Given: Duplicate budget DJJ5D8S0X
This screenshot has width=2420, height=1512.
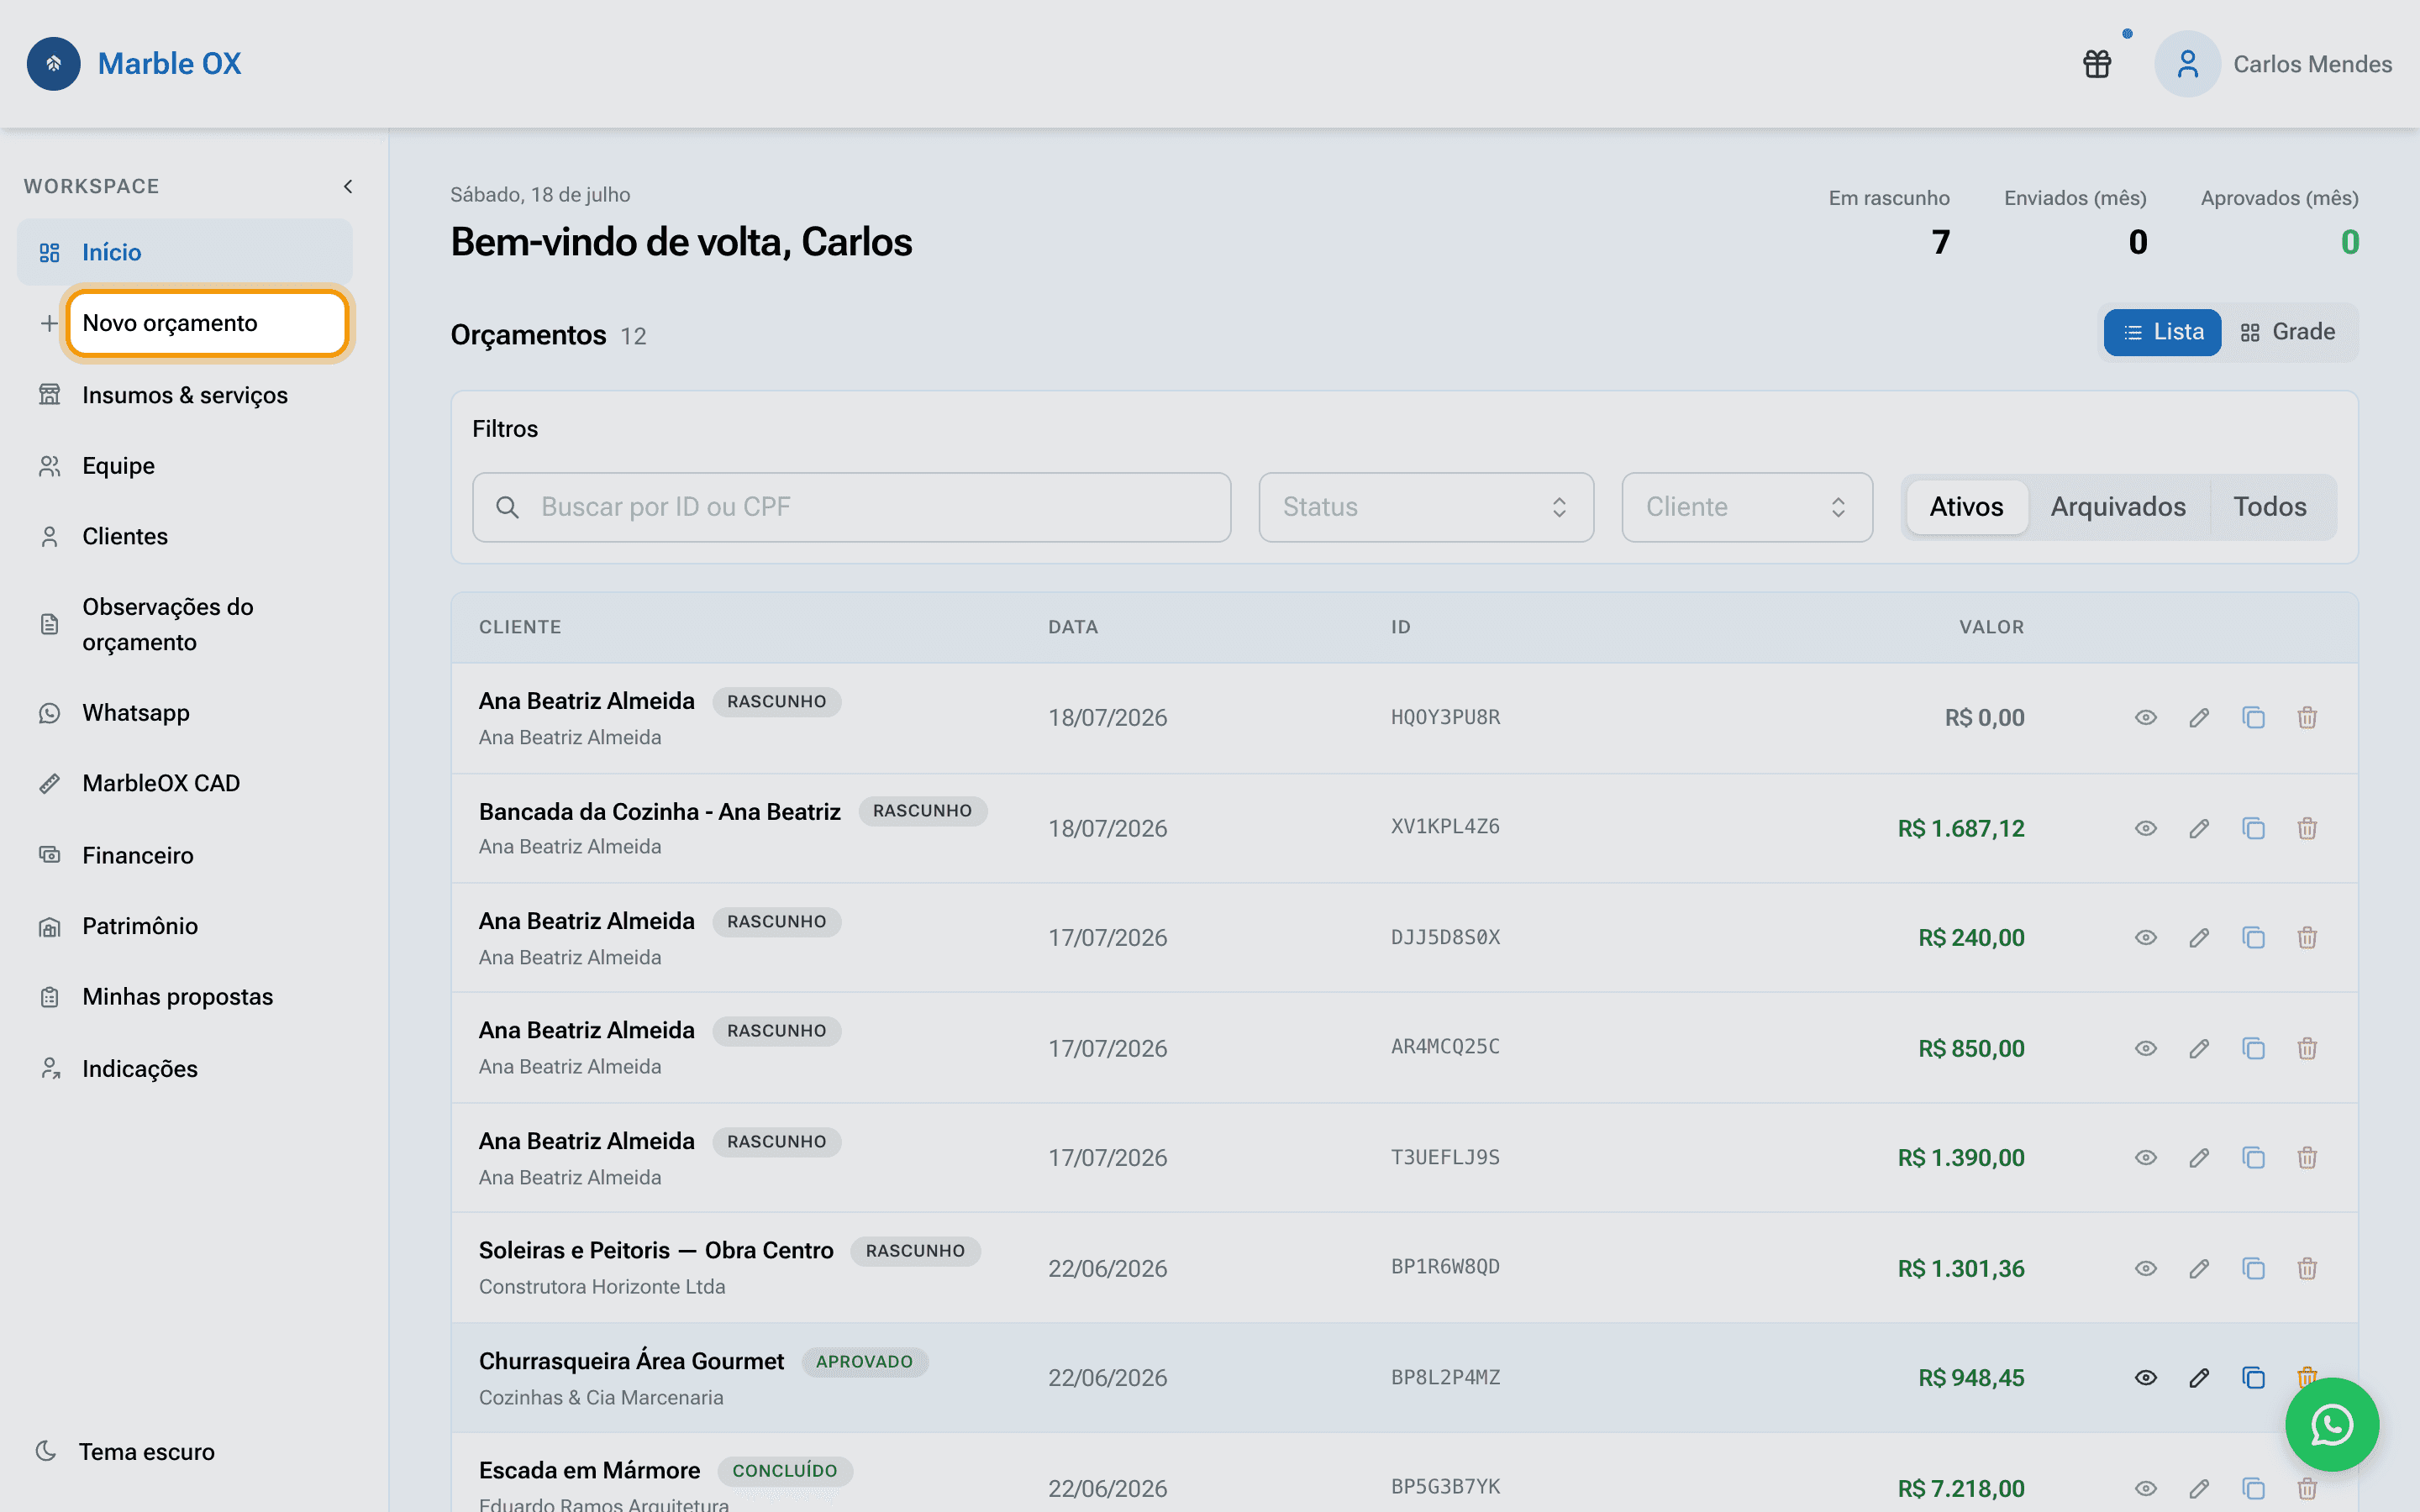Looking at the screenshot, I should coord(2253,938).
